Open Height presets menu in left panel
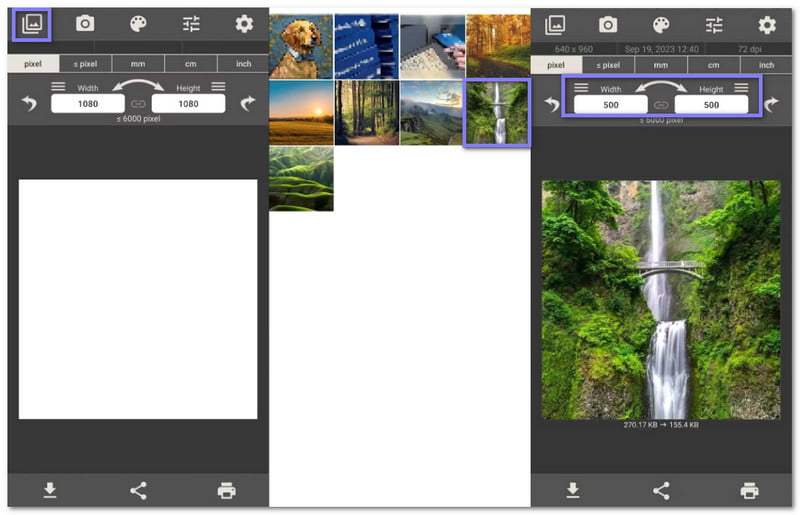Image resolution: width=800 pixels, height=515 pixels. click(x=218, y=86)
